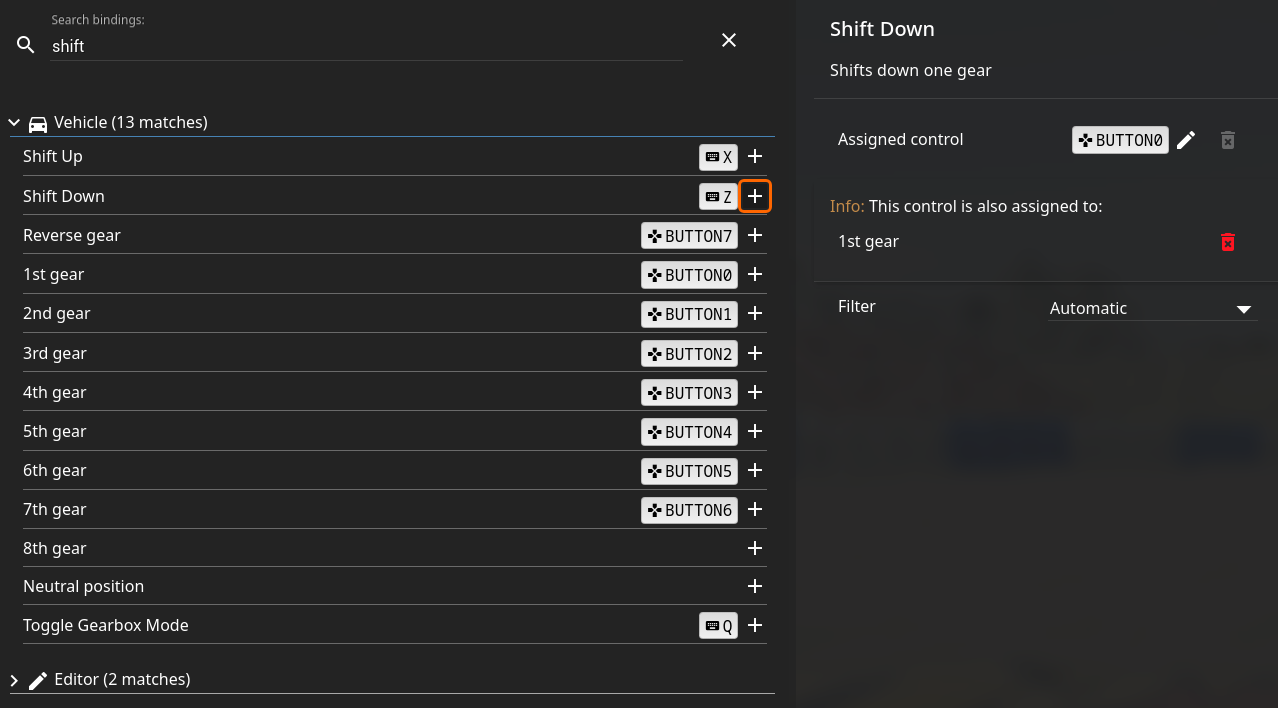Select the Shift Down binding row
This screenshot has height=708, width=1278.
click(300, 196)
